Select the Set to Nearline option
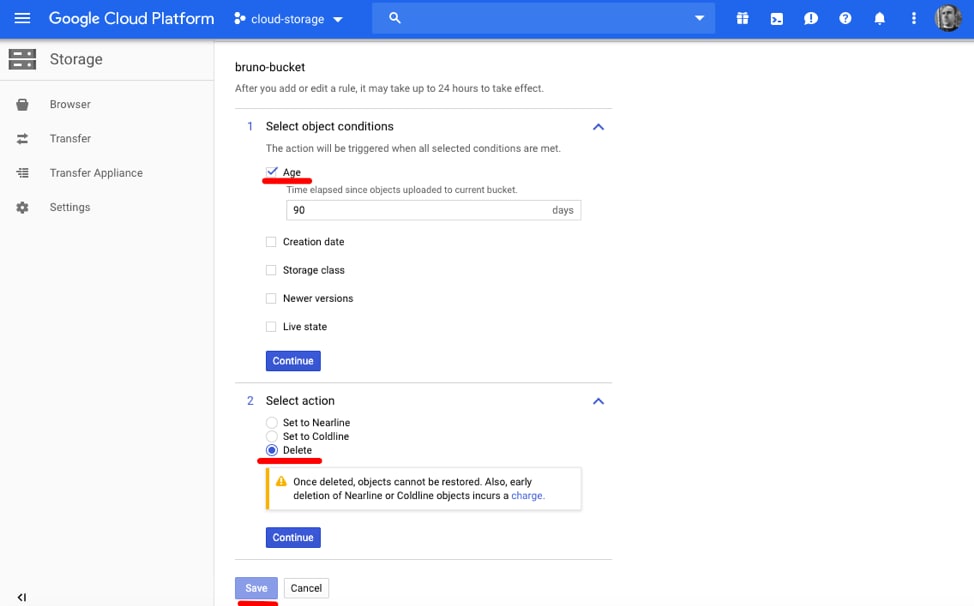Screen dimensions: 974x606 point(272,423)
